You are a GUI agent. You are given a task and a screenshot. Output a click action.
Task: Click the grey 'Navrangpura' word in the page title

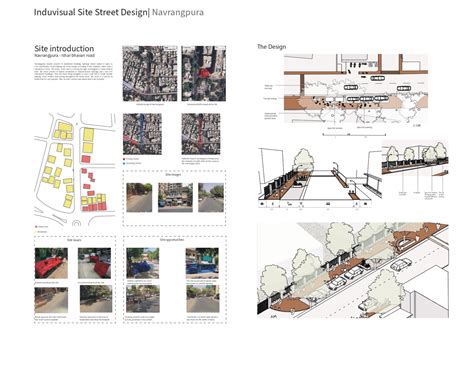coord(178,12)
